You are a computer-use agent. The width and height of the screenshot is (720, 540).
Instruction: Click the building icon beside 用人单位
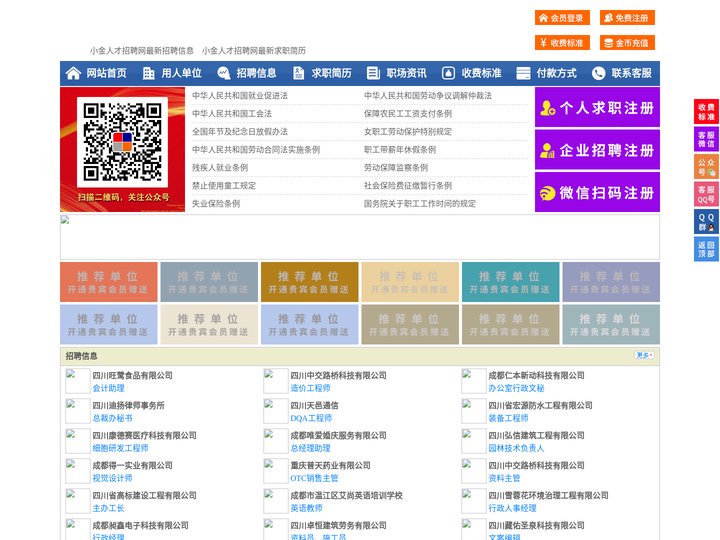tap(148, 73)
